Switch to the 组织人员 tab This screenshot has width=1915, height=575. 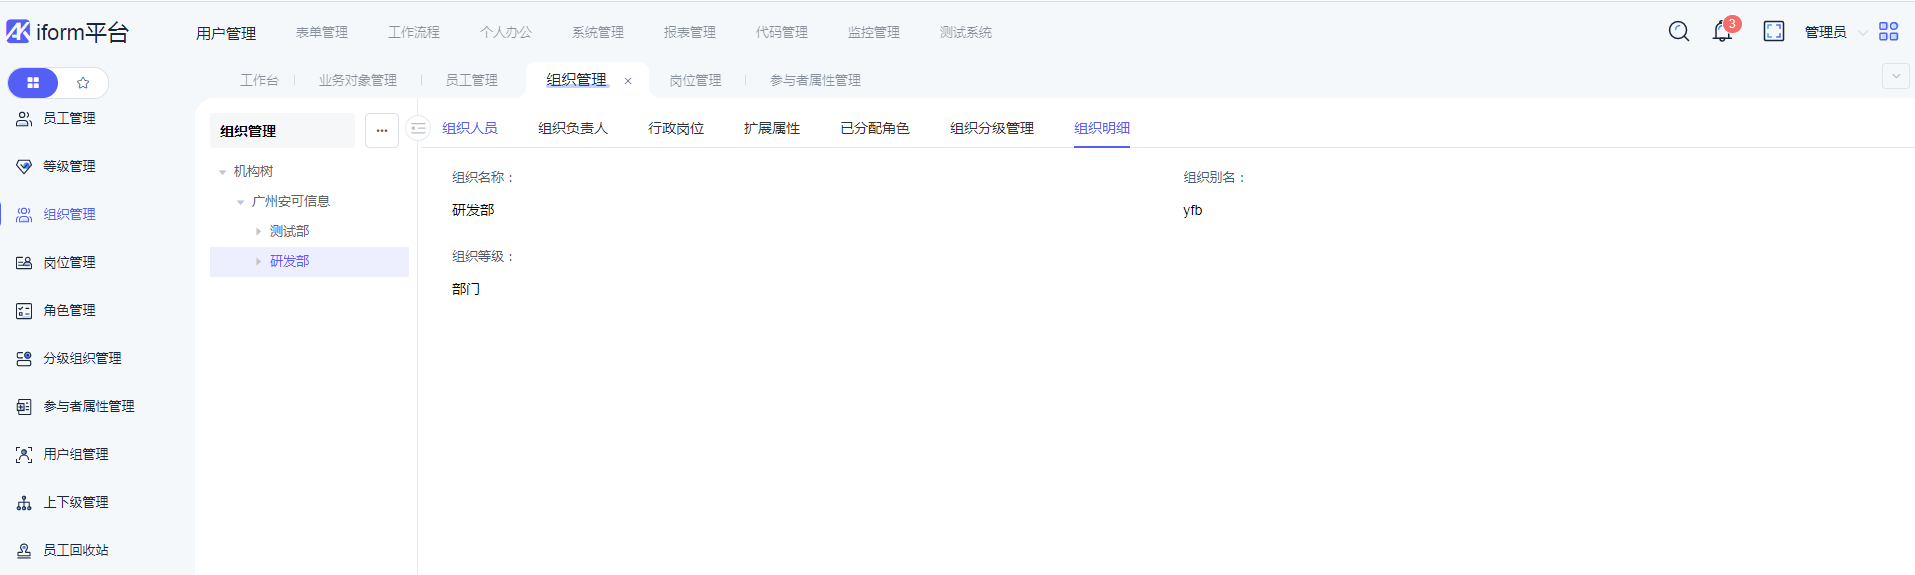click(470, 128)
